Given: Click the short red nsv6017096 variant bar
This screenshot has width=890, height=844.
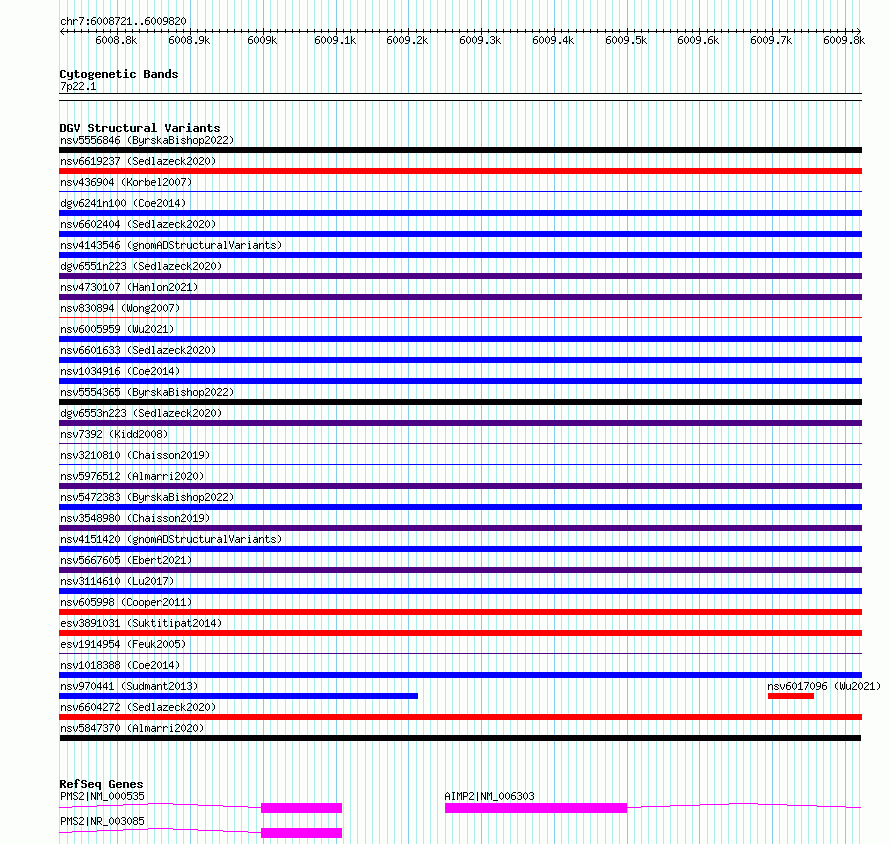Looking at the screenshot, I should (791, 696).
